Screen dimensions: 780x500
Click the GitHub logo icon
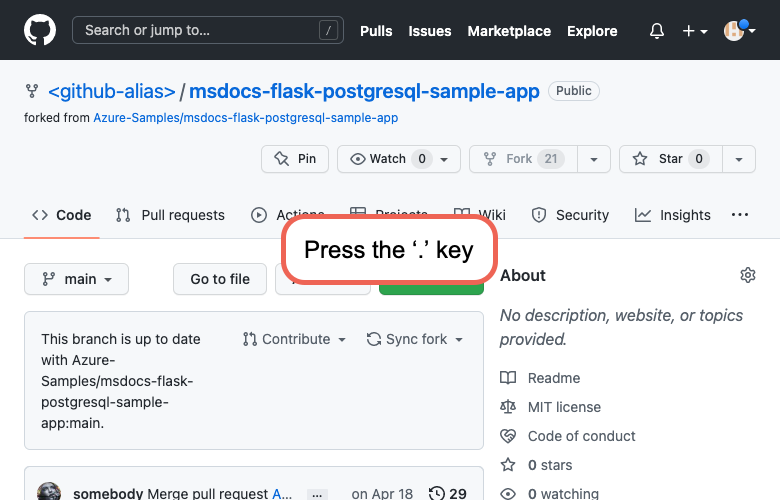(x=40, y=30)
